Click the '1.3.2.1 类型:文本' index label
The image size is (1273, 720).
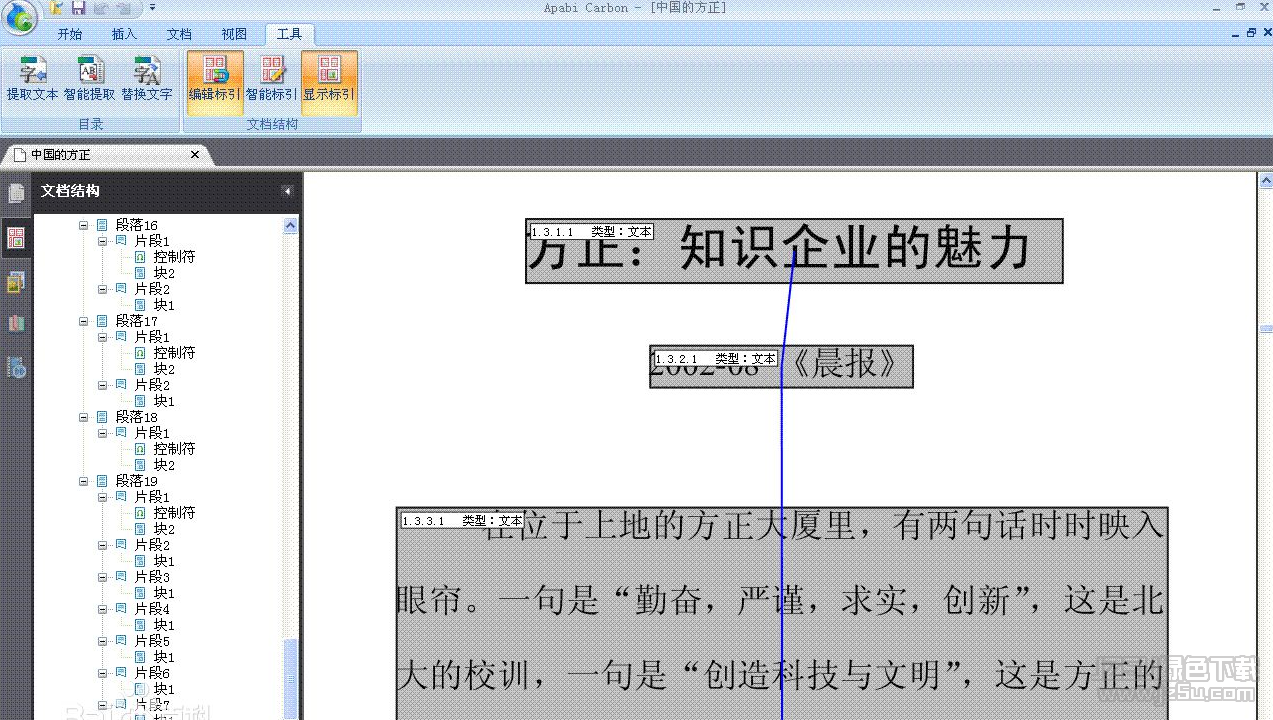pyautogui.click(x=716, y=359)
